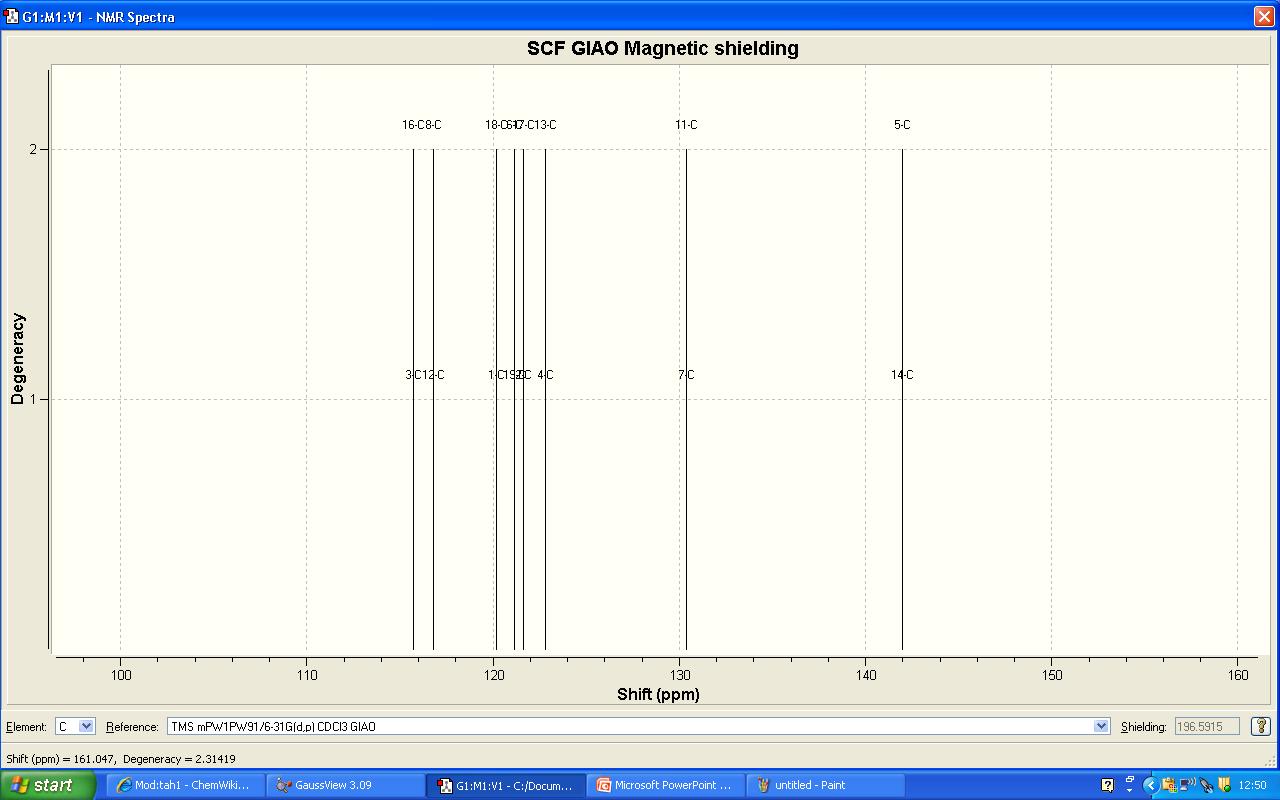Viewport: 1280px width, 800px height.
Task: Click the 8-C peak label
Action: point(432,125)
